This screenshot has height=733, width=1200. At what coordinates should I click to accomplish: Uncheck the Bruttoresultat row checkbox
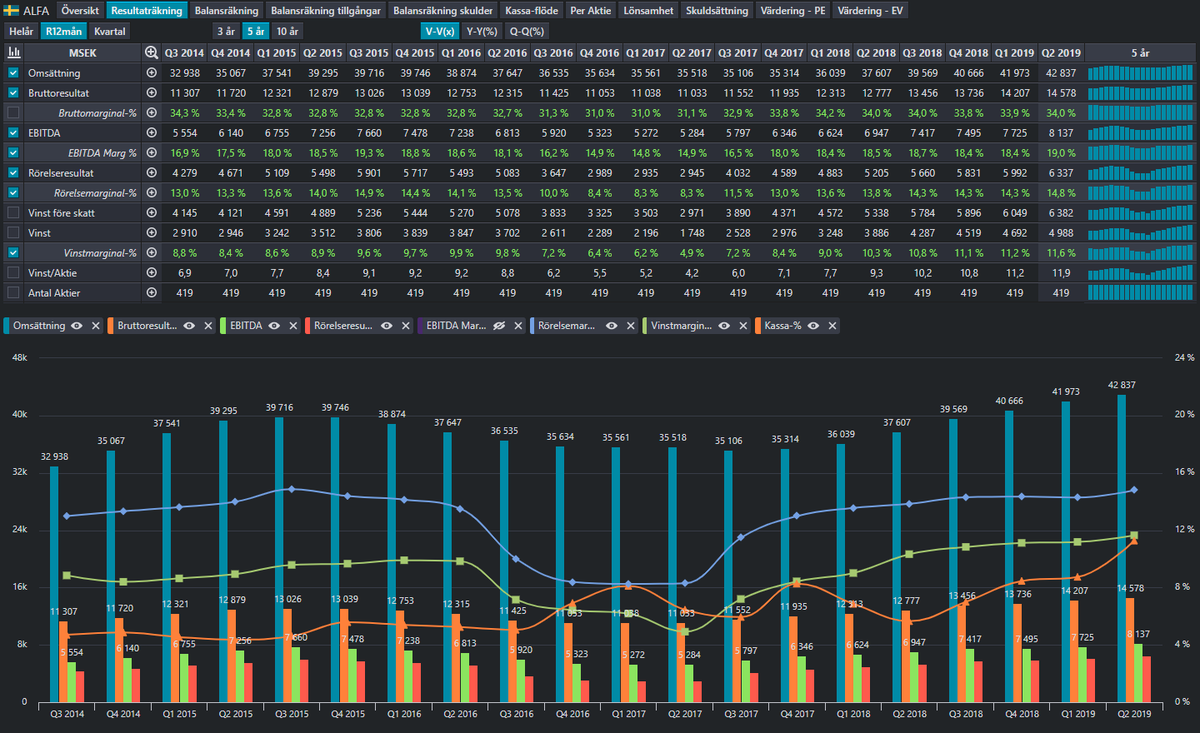click(x=13, y=93)
